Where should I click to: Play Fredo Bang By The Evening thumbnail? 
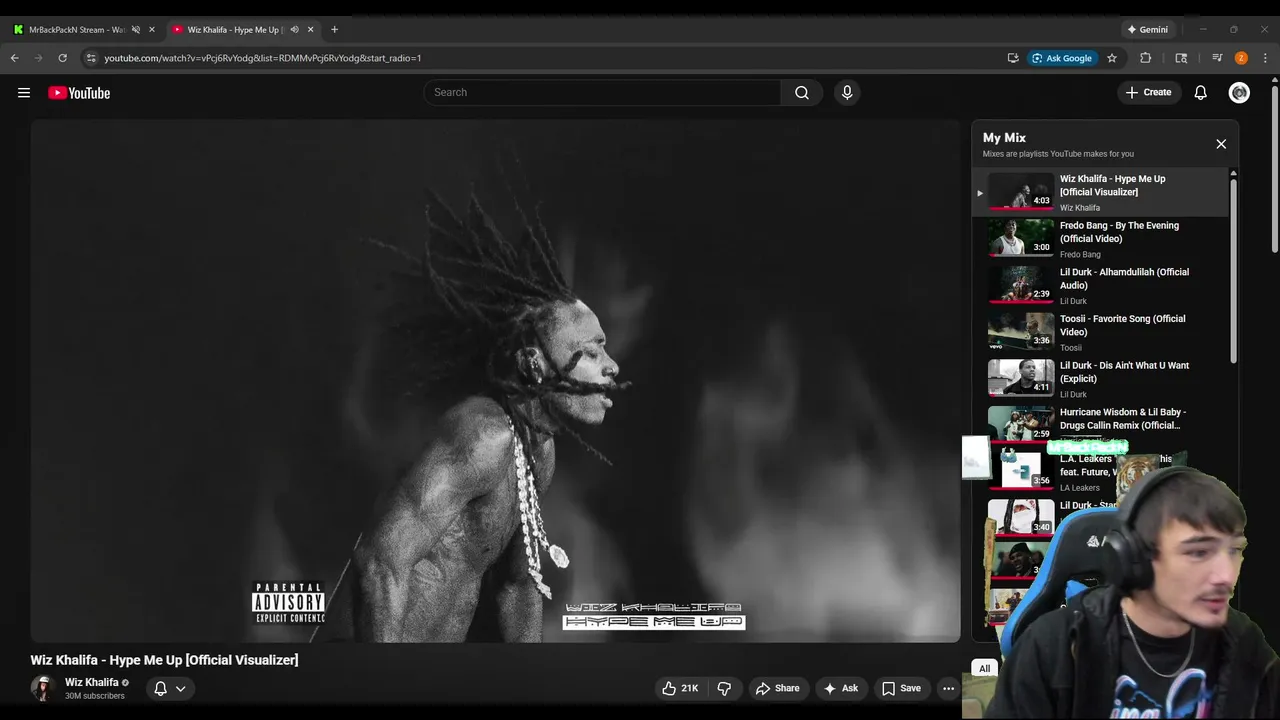tap(1021, 238)
